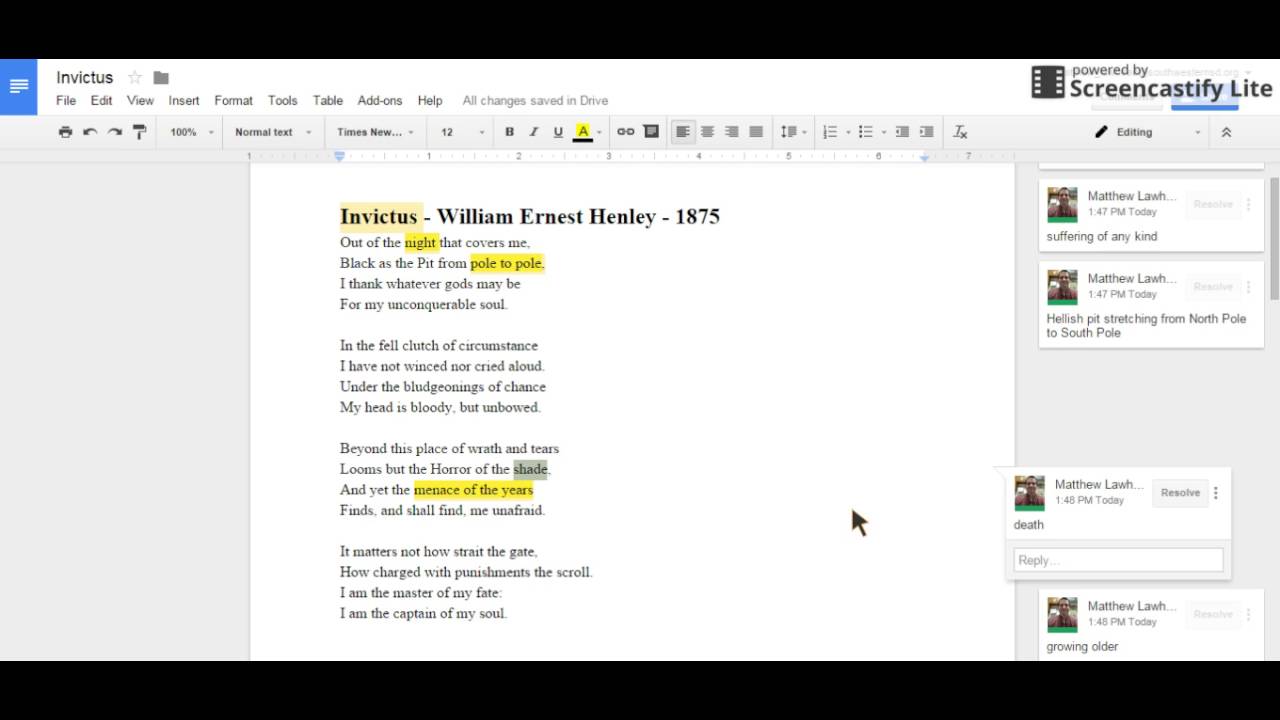Open the Insert menu

(184, 101)
